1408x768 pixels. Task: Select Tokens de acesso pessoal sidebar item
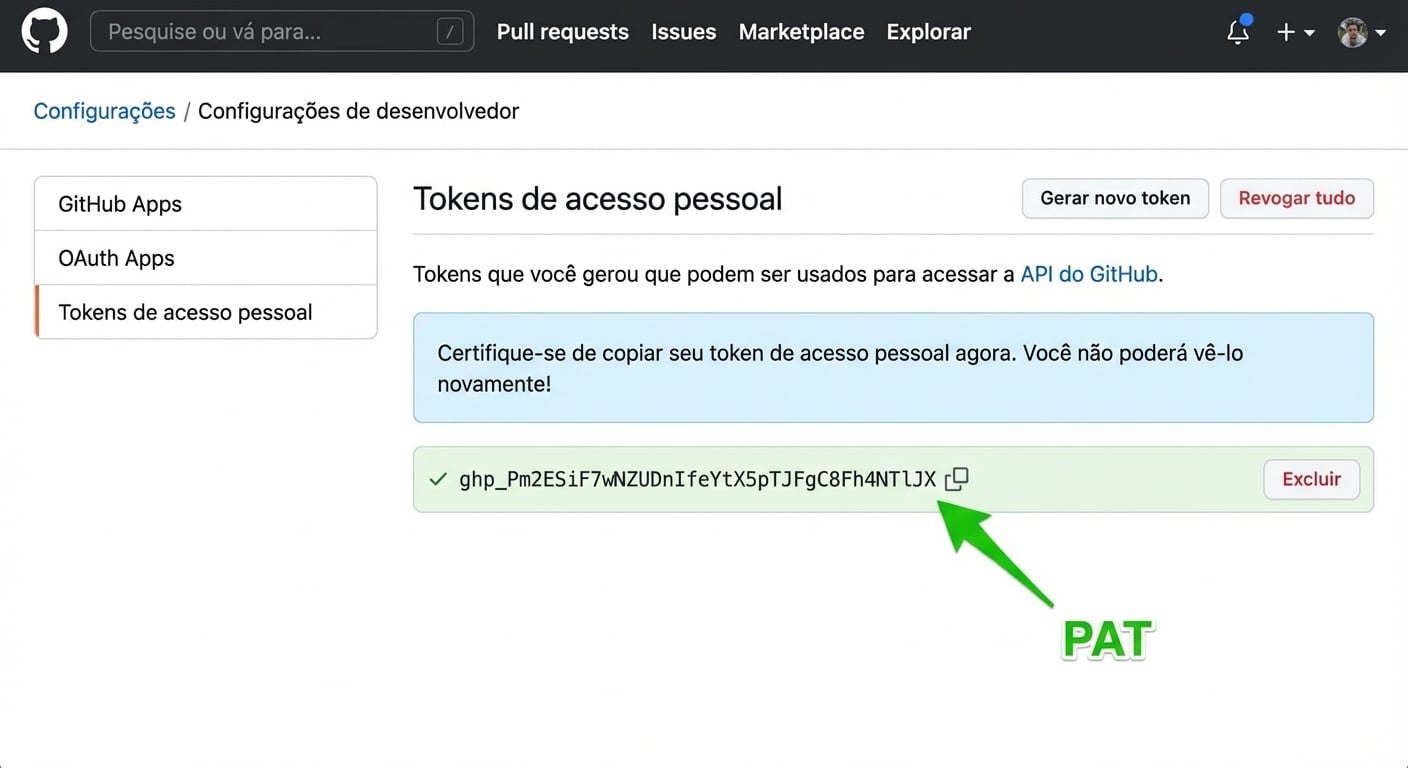tap(206, 312)
